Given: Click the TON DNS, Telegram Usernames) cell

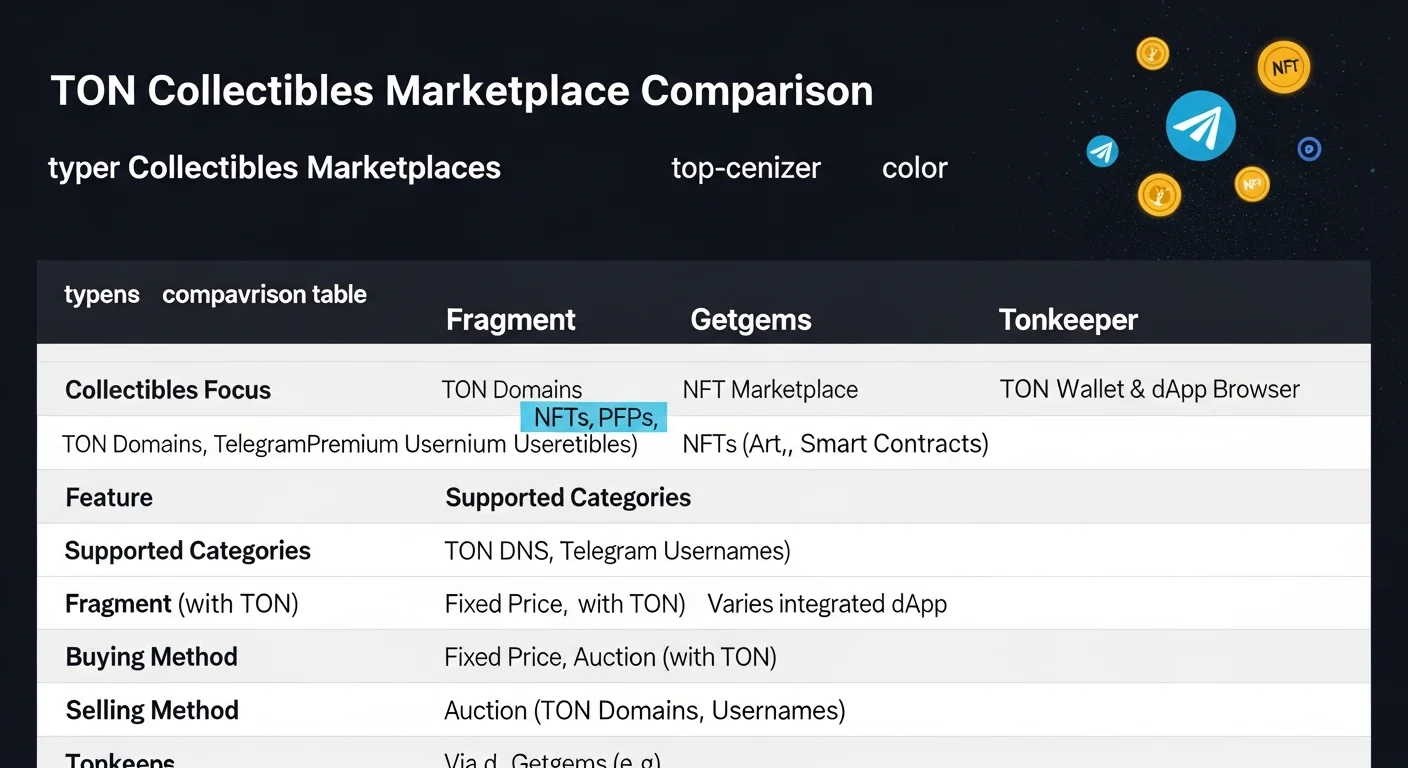Looking at the screenshot, I should [x=618, y=551].
